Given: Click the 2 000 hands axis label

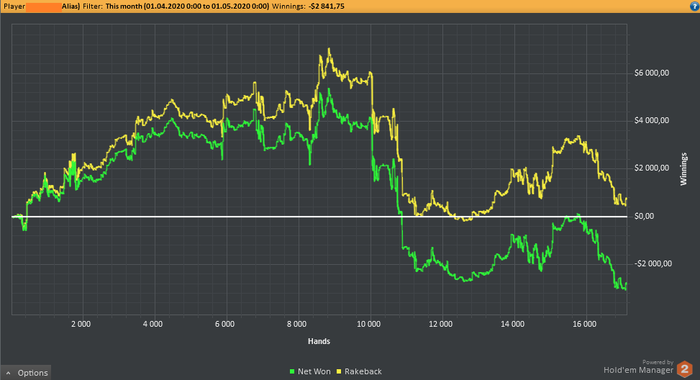Looking at the screenshot, I should click(x=81, y=324).
